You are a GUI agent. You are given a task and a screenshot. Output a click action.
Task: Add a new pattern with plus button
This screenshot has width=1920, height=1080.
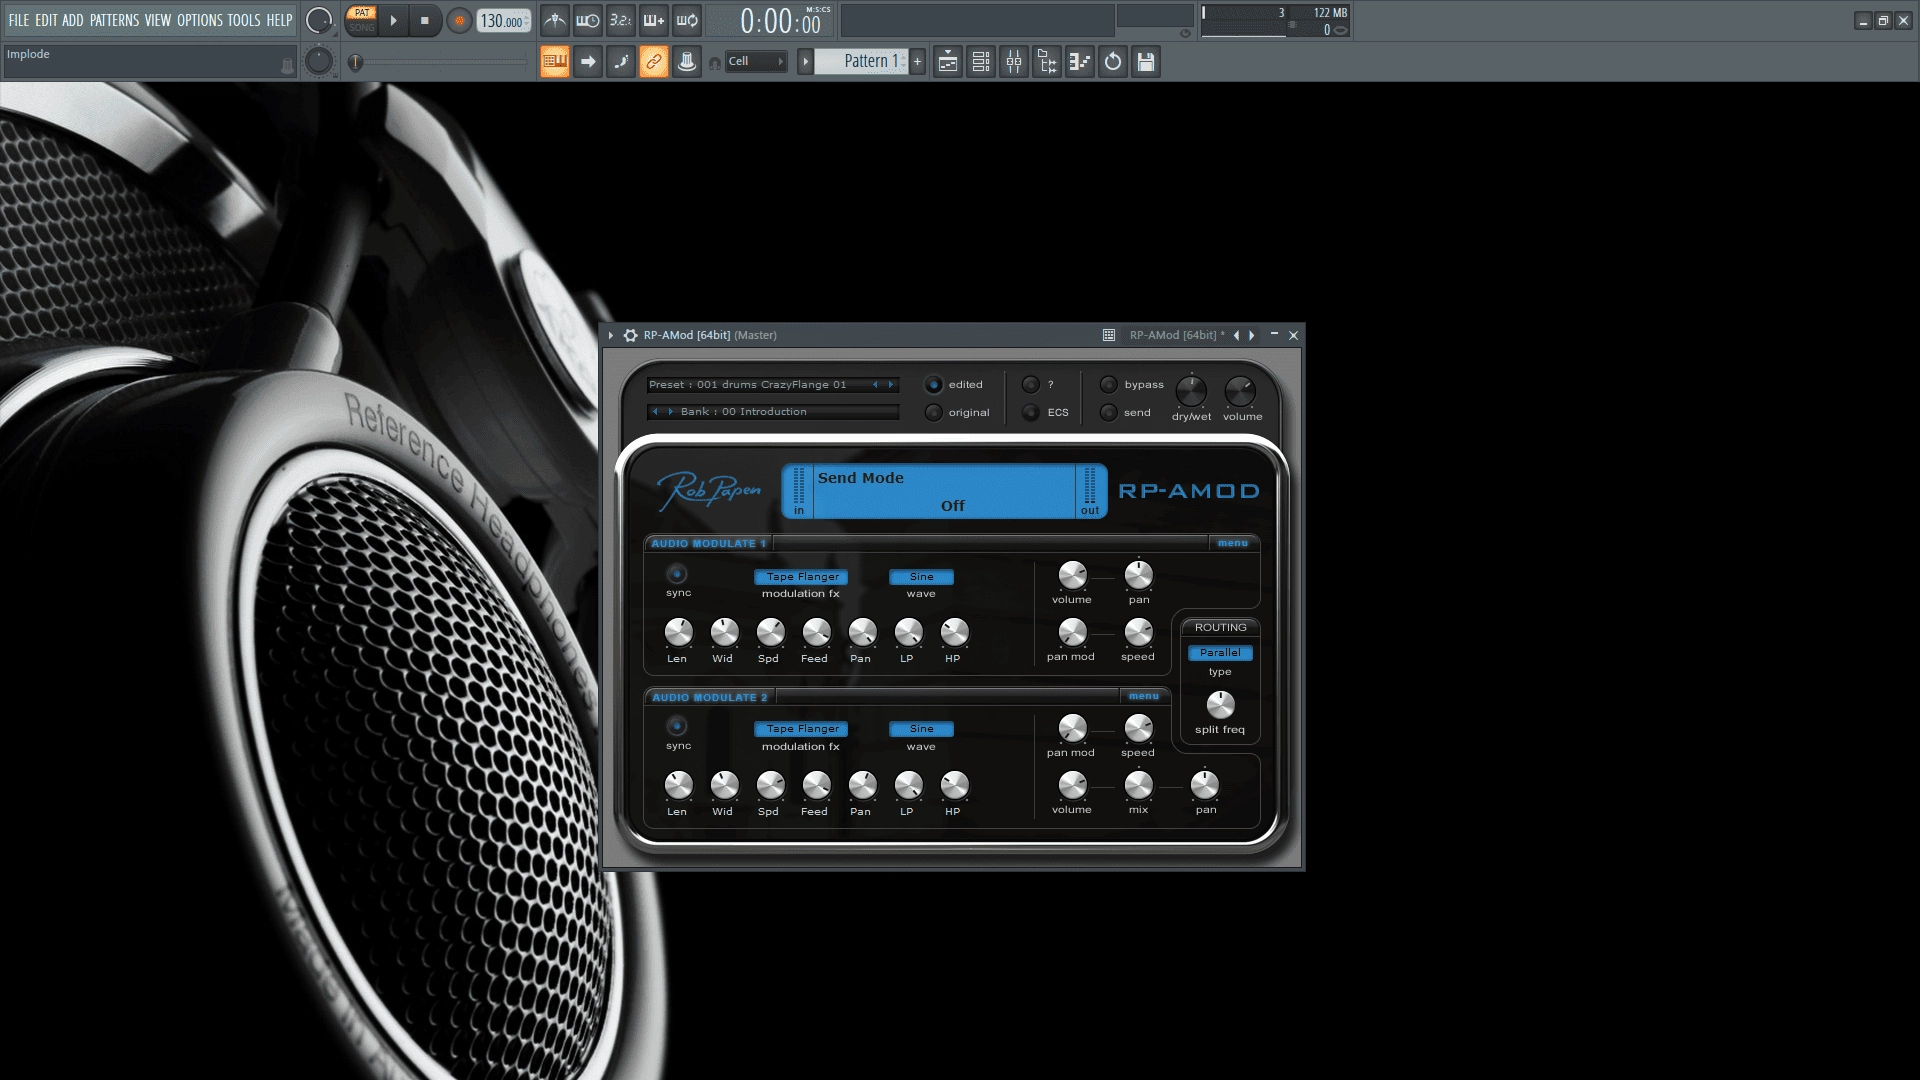tap(917, 62)
